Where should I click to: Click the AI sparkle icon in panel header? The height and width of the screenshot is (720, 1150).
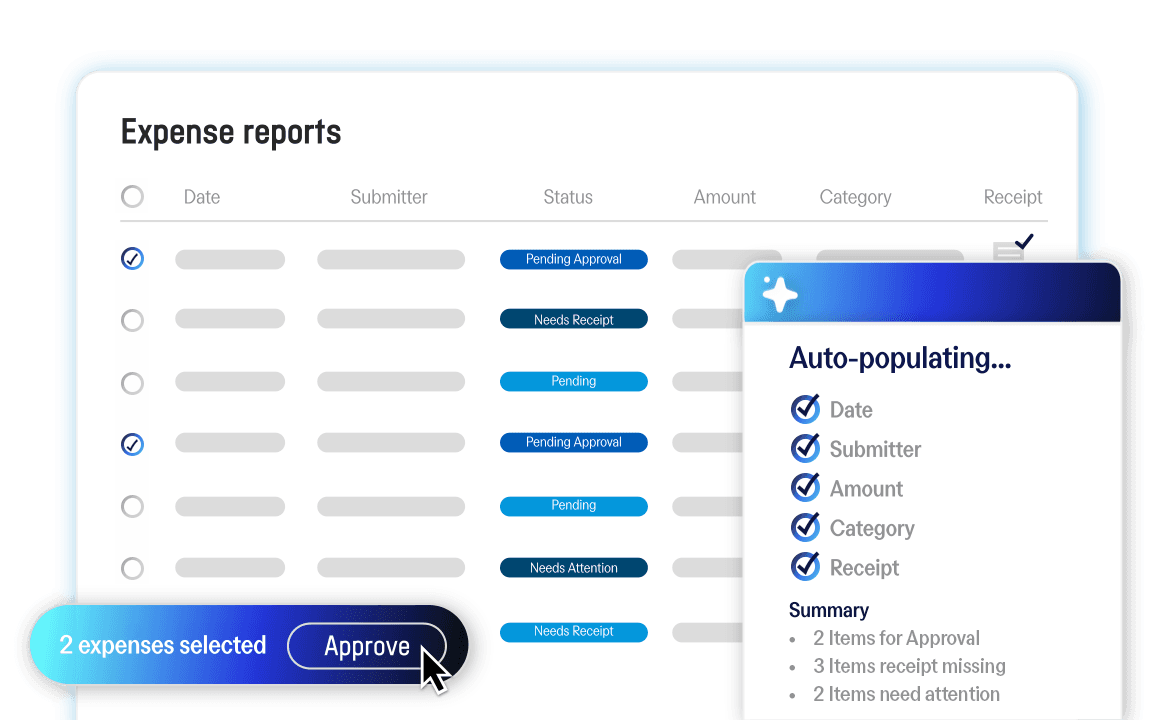(780, 294)
